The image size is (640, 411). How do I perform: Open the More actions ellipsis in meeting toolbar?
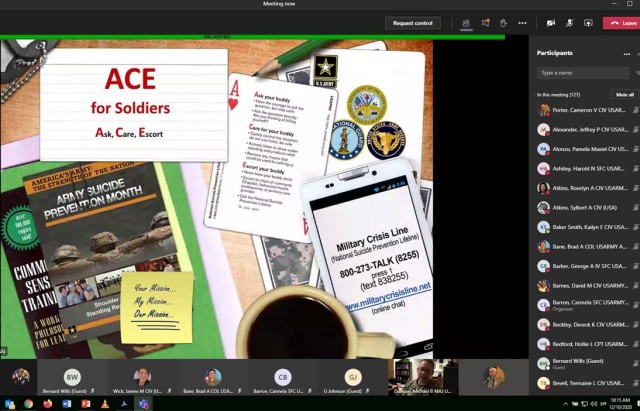(x=522, y=23)
